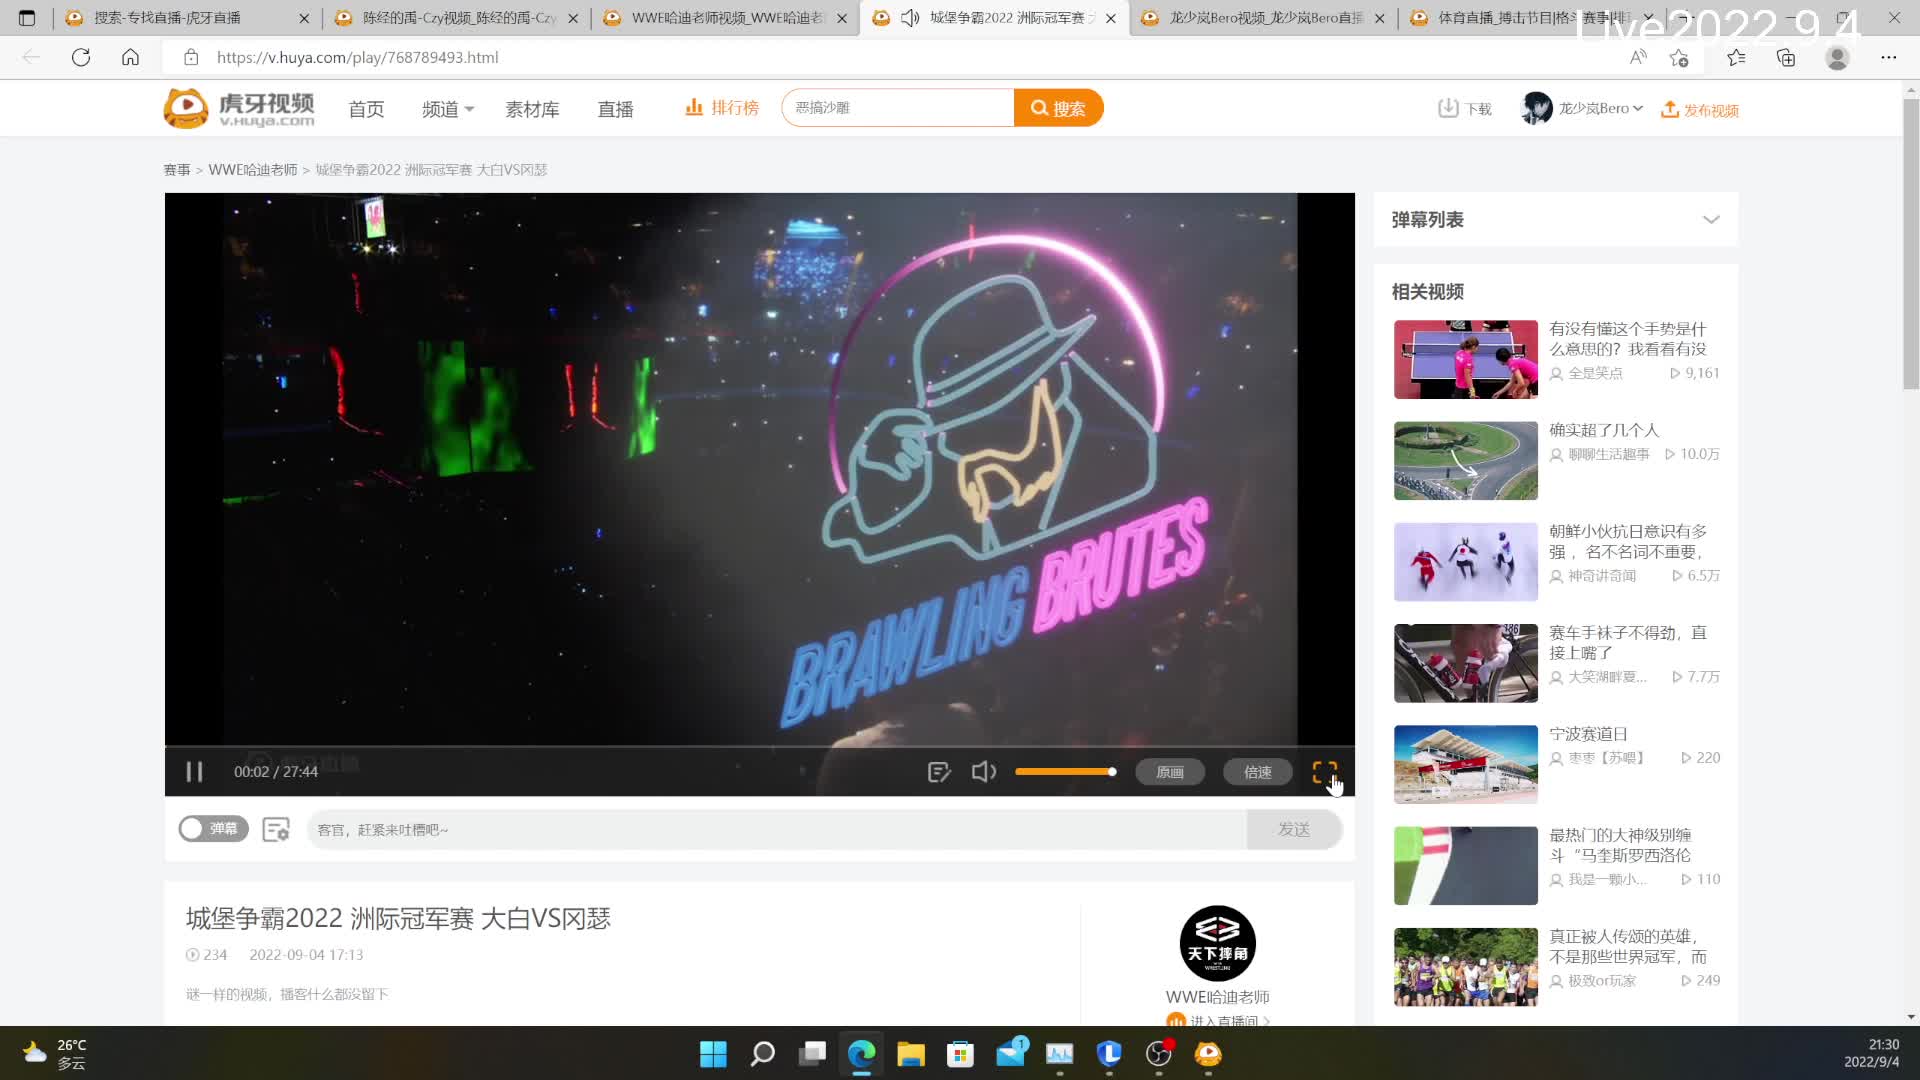Switch to 龙少岚Bero视频 browser tab

pyautogui.click(x=1265, y=18)
